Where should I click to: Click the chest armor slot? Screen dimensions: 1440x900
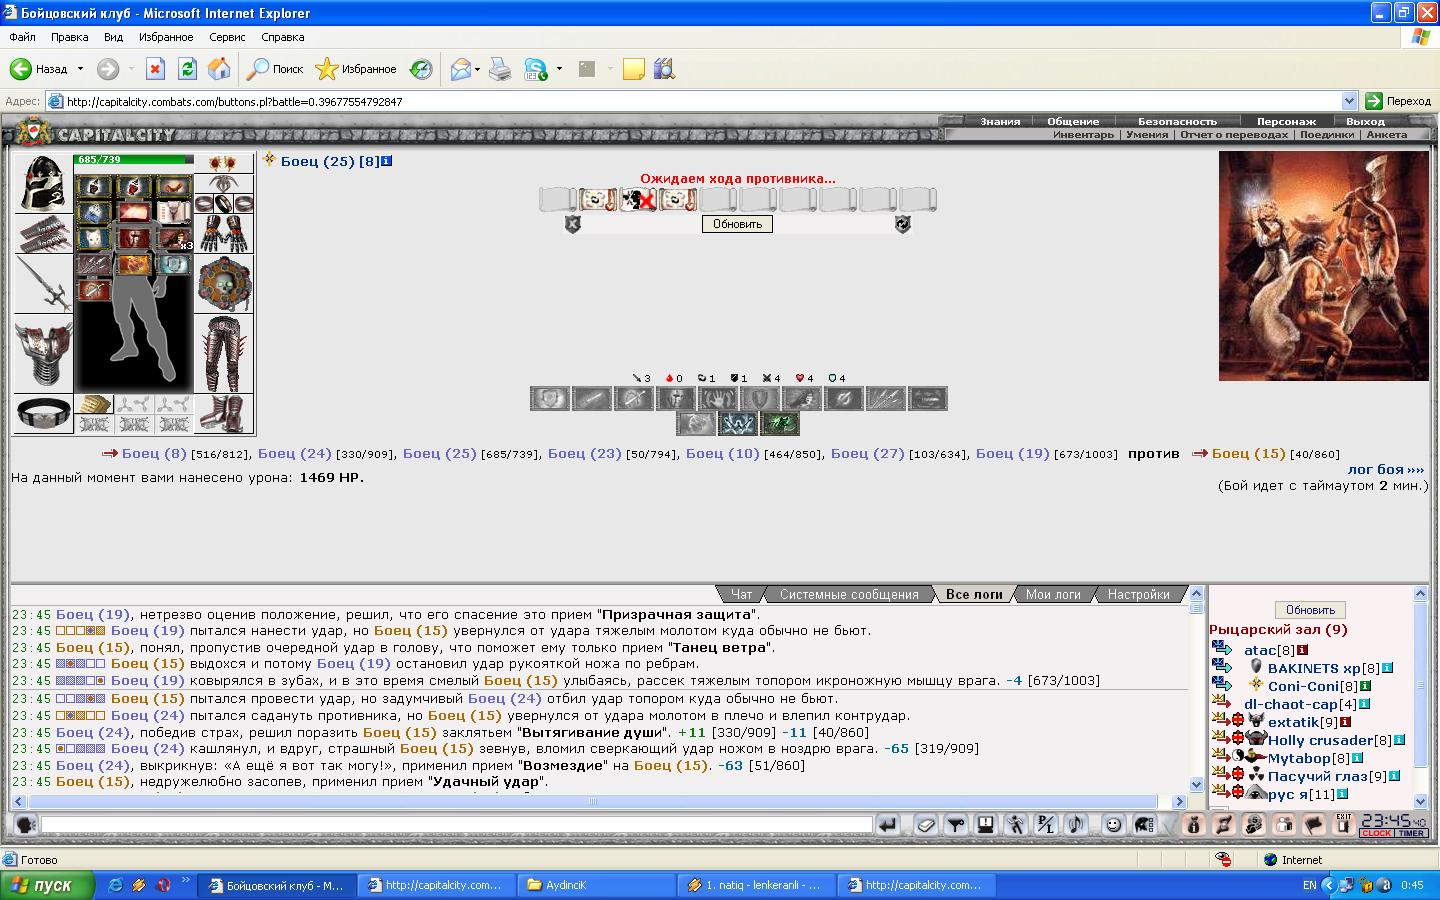pos(43,354)
